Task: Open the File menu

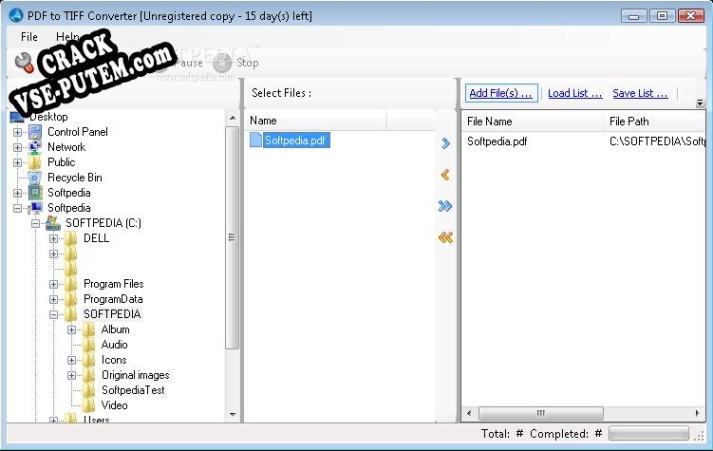Action: tap(29, 37)
